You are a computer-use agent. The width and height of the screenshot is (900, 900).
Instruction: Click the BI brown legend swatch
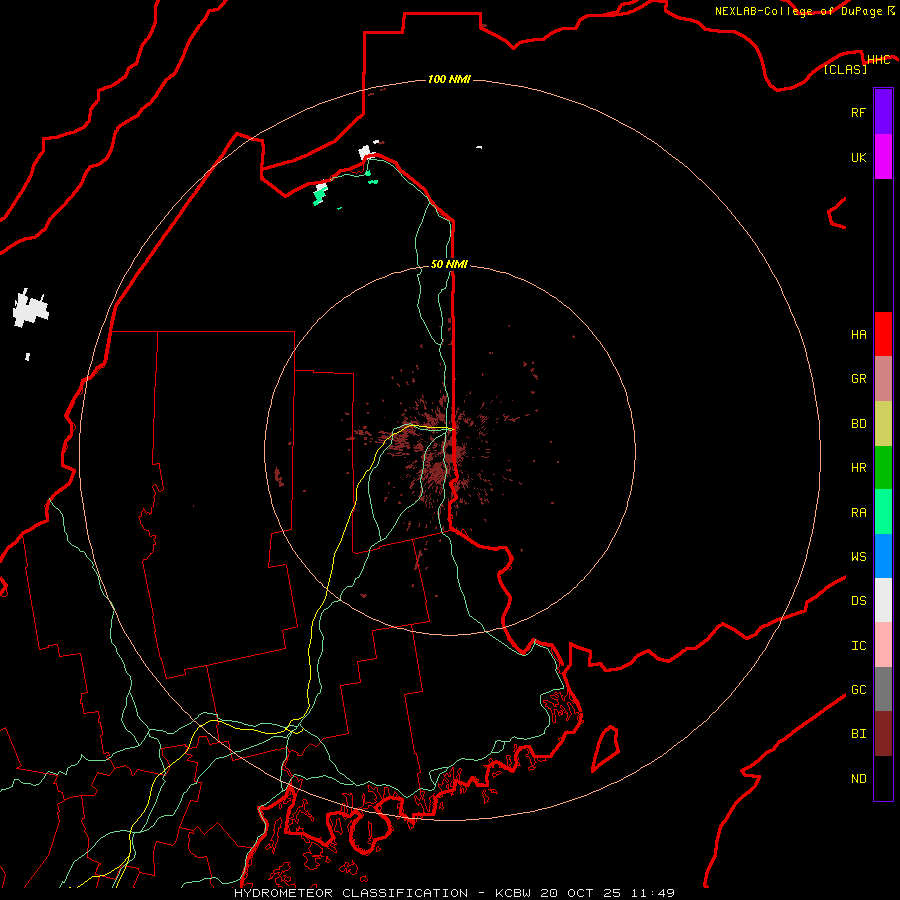[x=883, y=734]
